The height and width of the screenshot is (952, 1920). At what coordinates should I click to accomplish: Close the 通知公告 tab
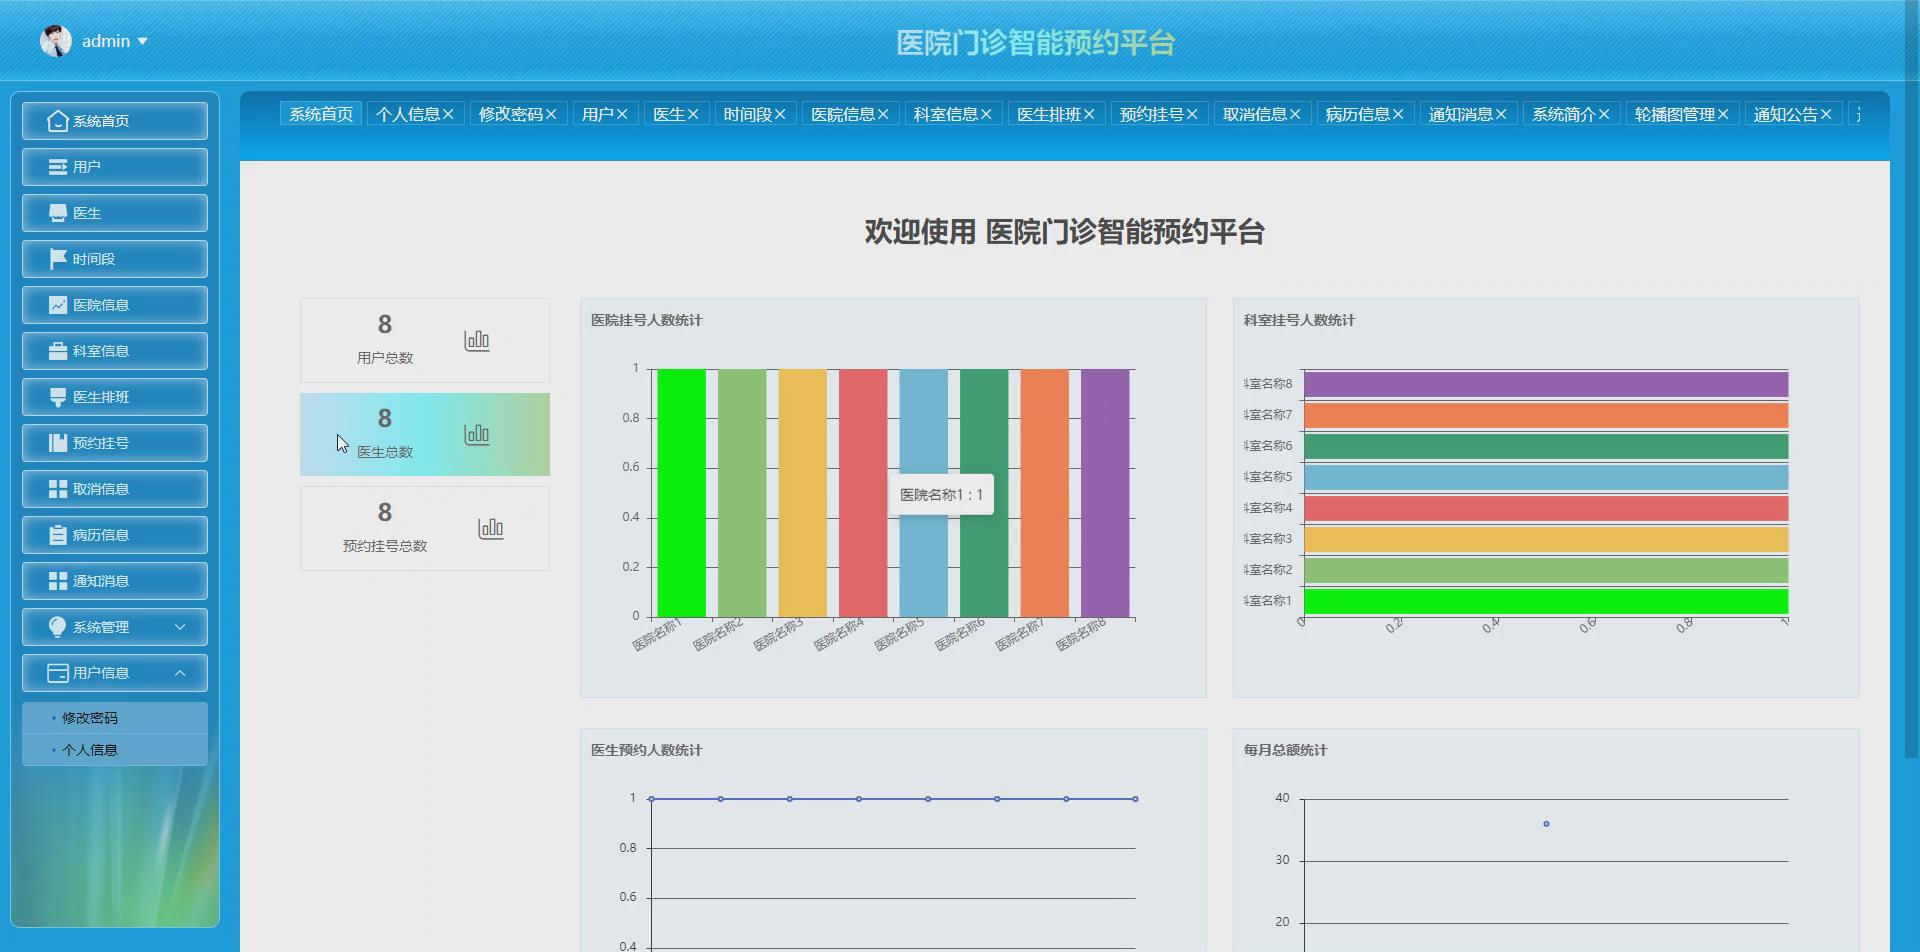[1826, 115]
